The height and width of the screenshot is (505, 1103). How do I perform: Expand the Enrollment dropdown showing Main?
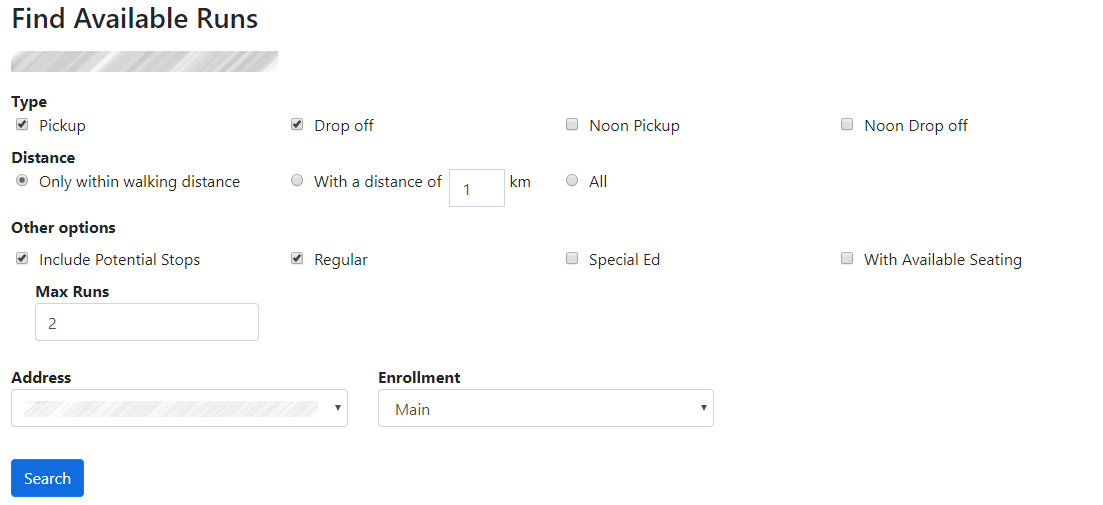click(545, 408)
